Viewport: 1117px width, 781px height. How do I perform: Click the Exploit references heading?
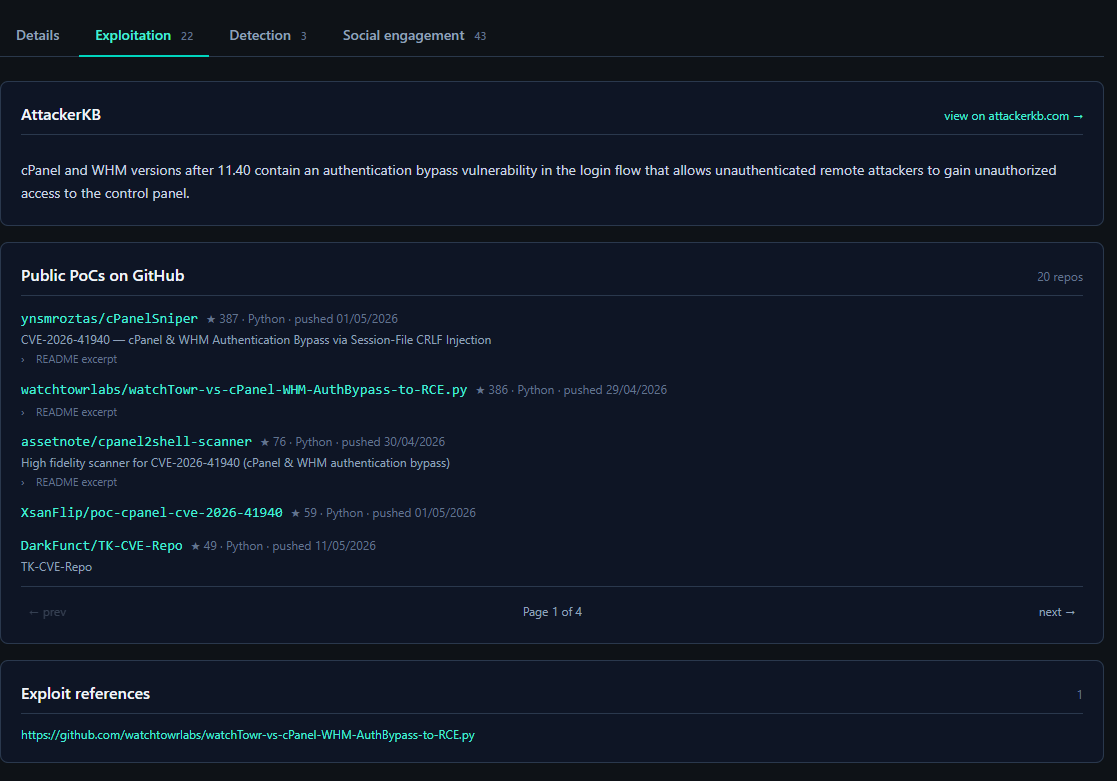point(85,694)
